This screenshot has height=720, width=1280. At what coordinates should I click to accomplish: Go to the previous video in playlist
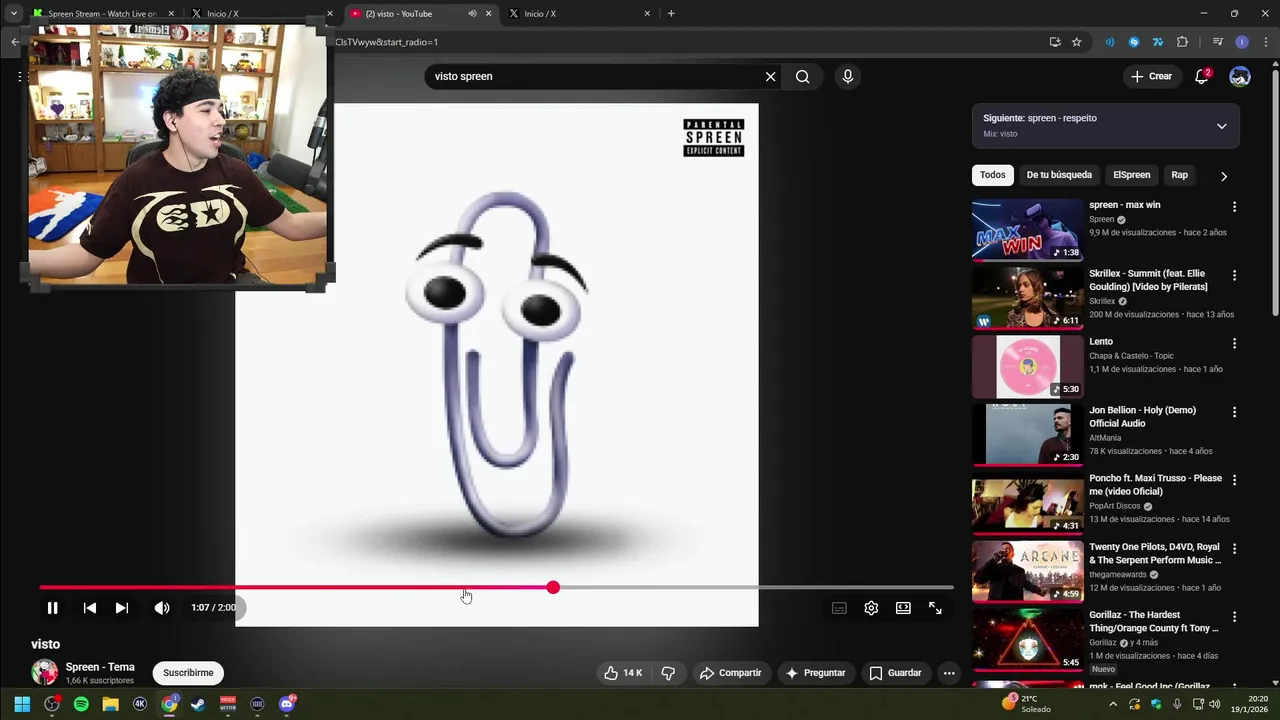point(90,608)
